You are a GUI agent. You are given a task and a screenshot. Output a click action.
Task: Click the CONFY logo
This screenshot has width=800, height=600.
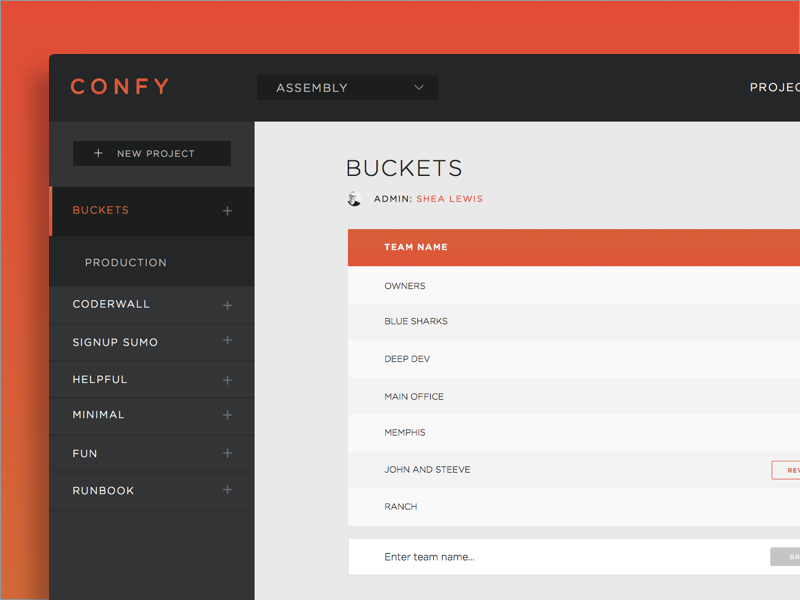(x=119, y=86)
